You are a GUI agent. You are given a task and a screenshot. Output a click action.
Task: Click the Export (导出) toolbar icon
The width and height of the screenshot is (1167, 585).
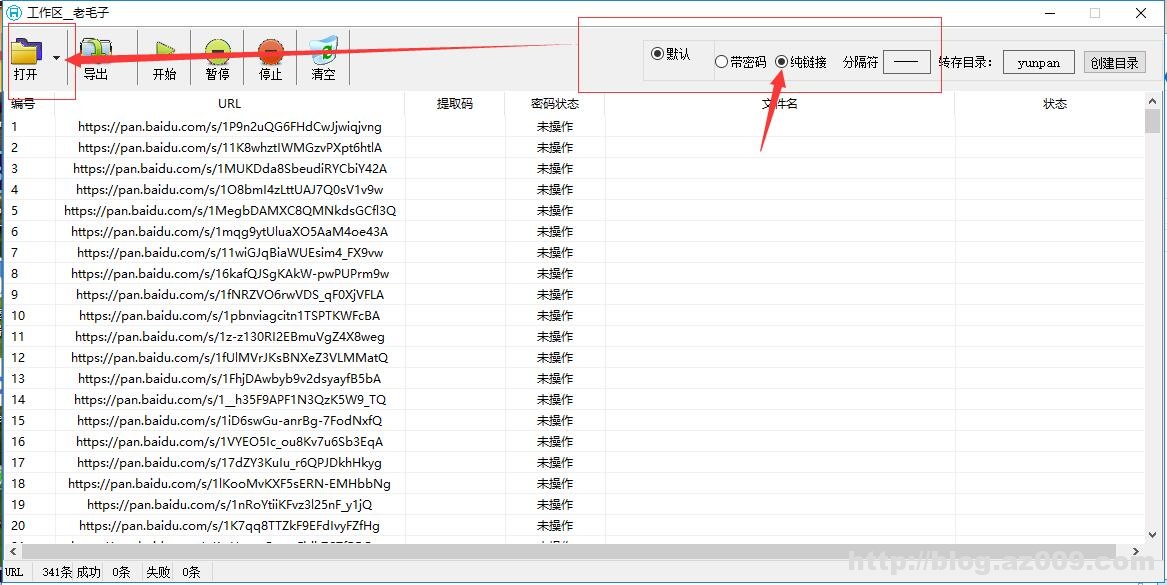click(96, 50)
